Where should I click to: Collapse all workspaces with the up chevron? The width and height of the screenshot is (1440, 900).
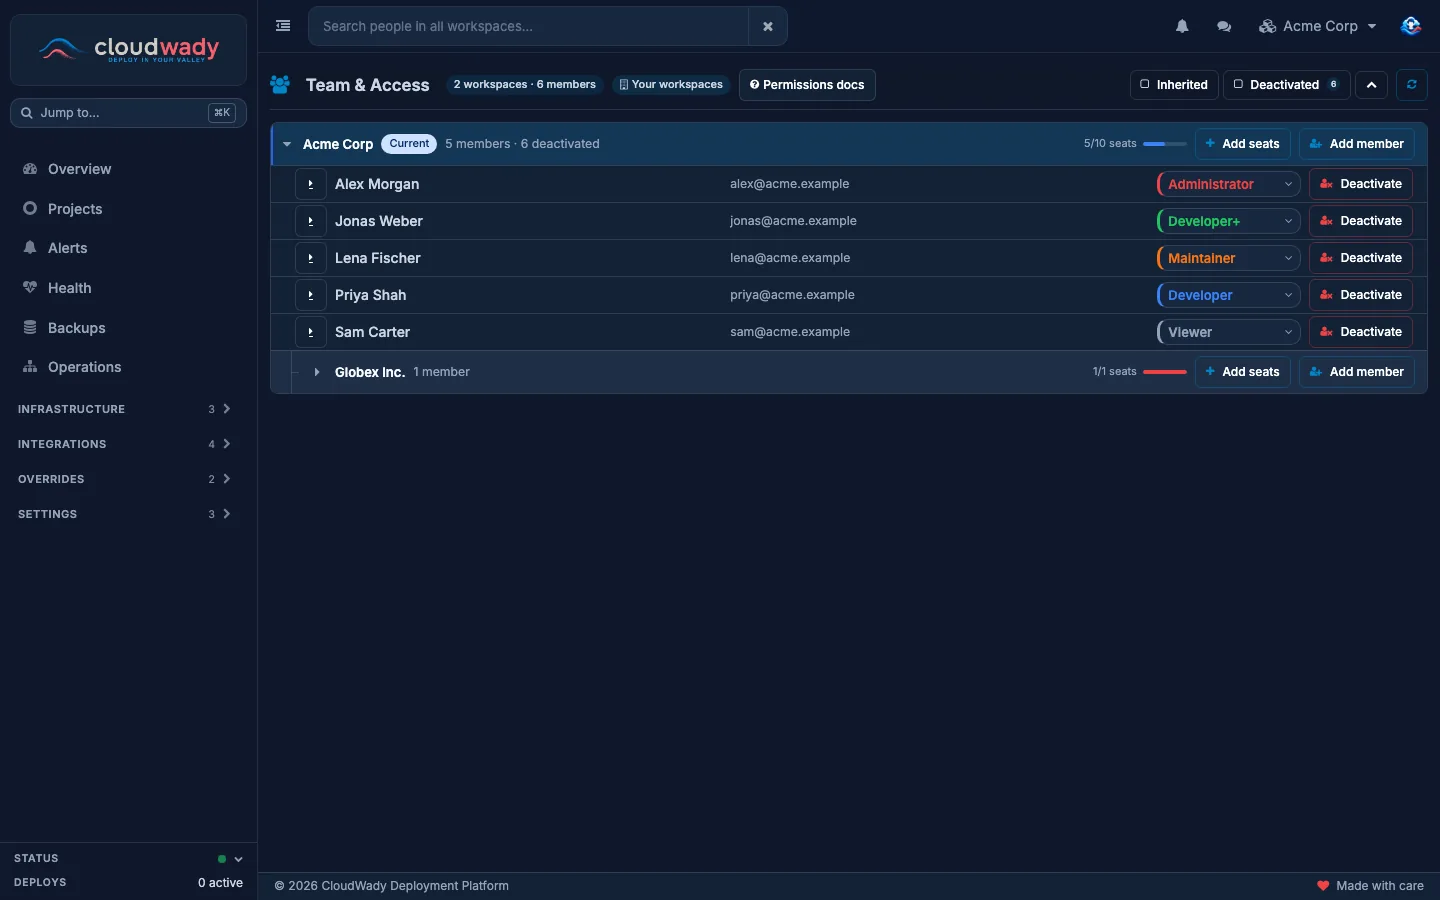point(1372,85)
